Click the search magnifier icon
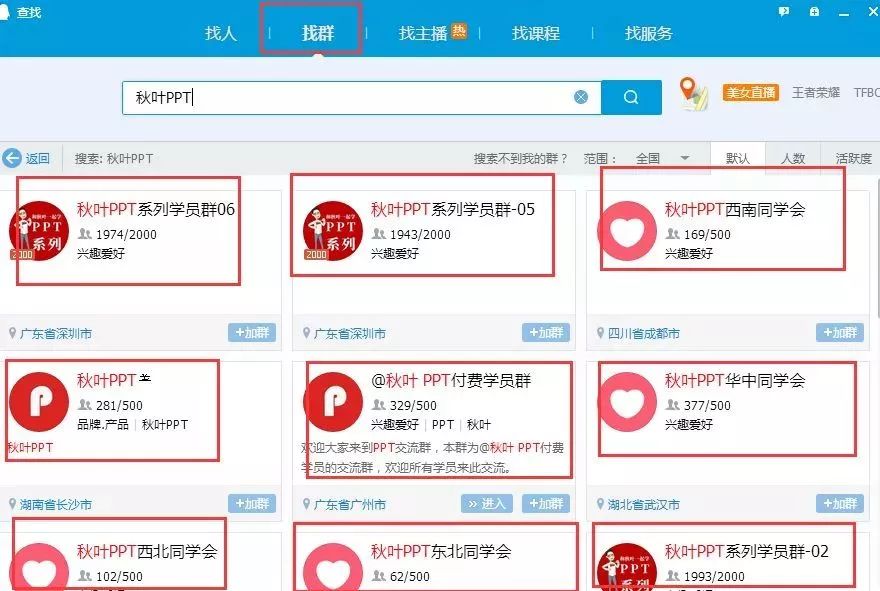 (630, 96)
